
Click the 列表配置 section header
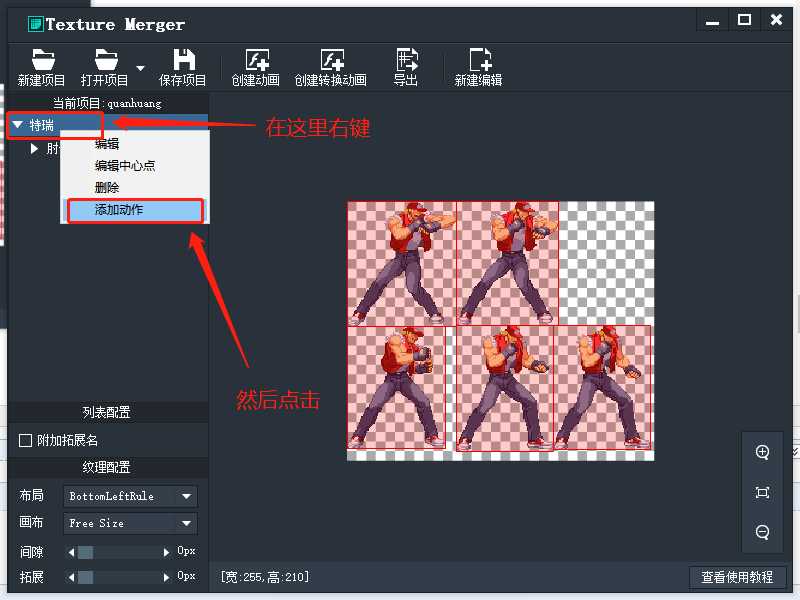[x=107, y=412]
